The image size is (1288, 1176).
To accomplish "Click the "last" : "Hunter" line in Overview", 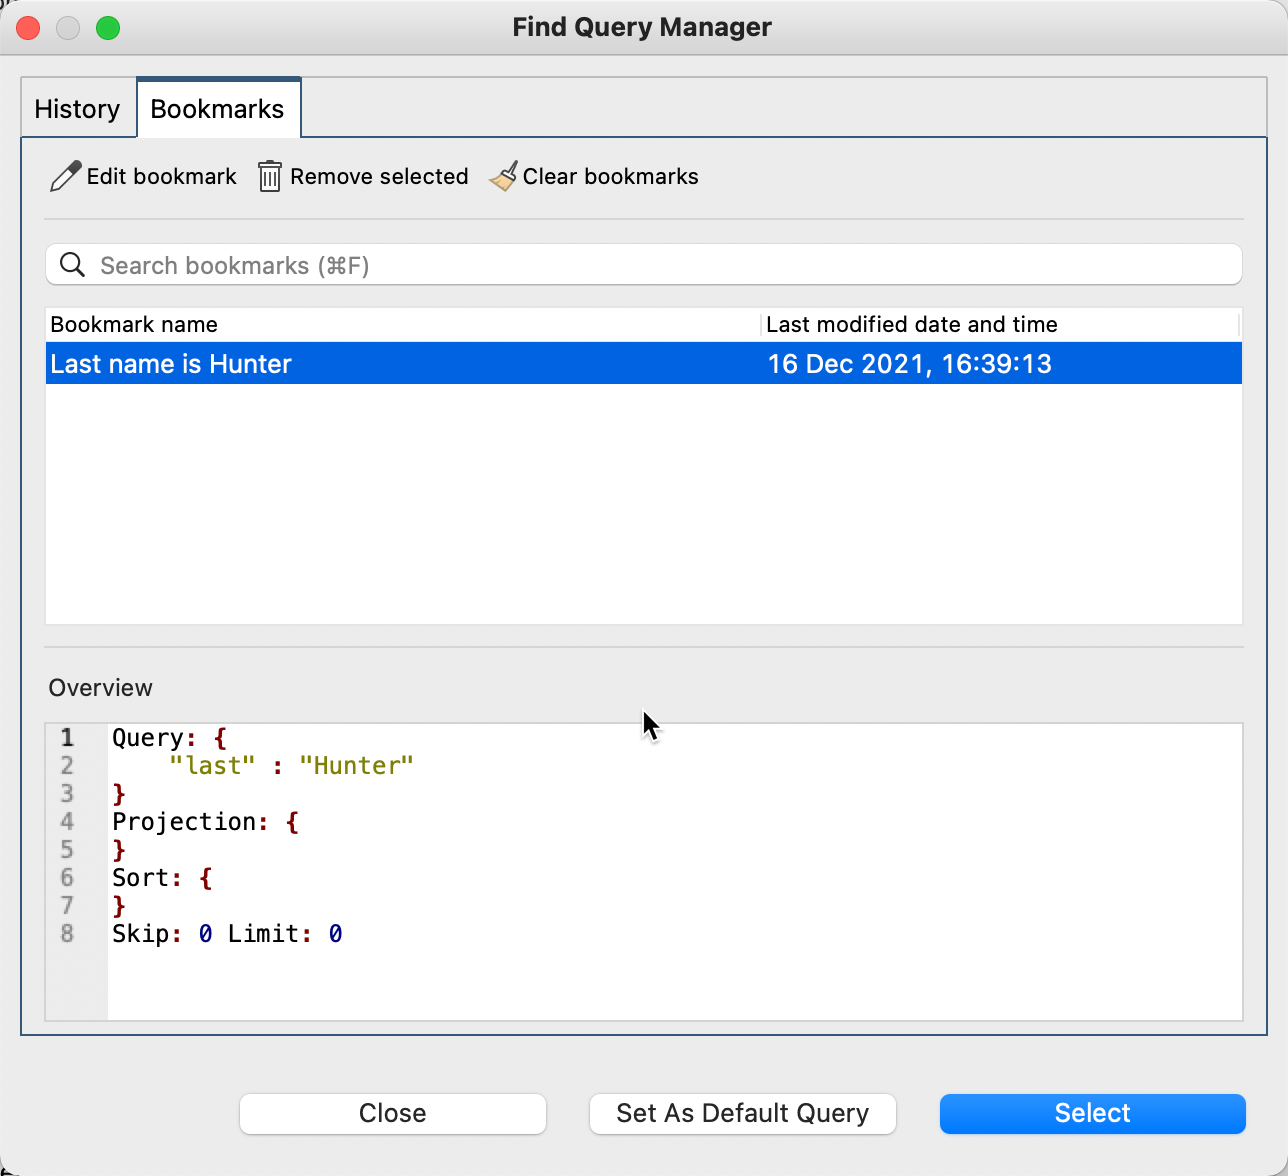I will pos(291,766).
